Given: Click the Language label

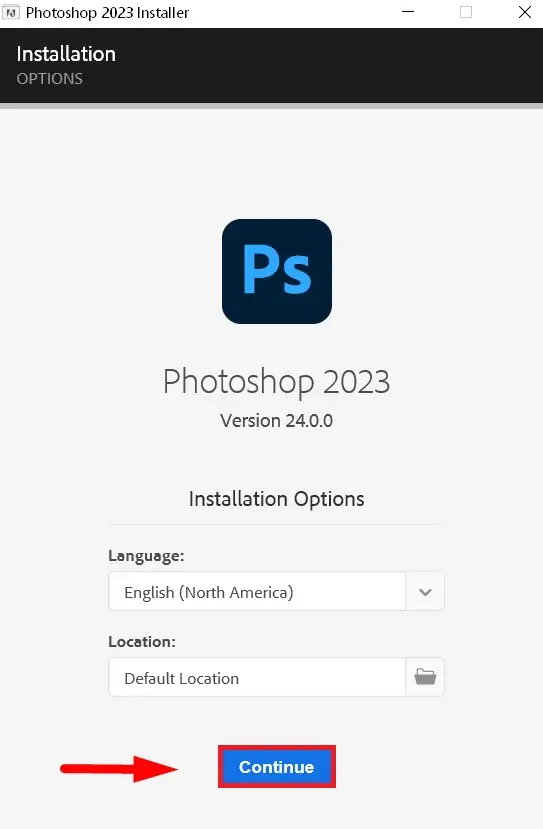Looking at the screenshot, I should click(x=146, y=556).
